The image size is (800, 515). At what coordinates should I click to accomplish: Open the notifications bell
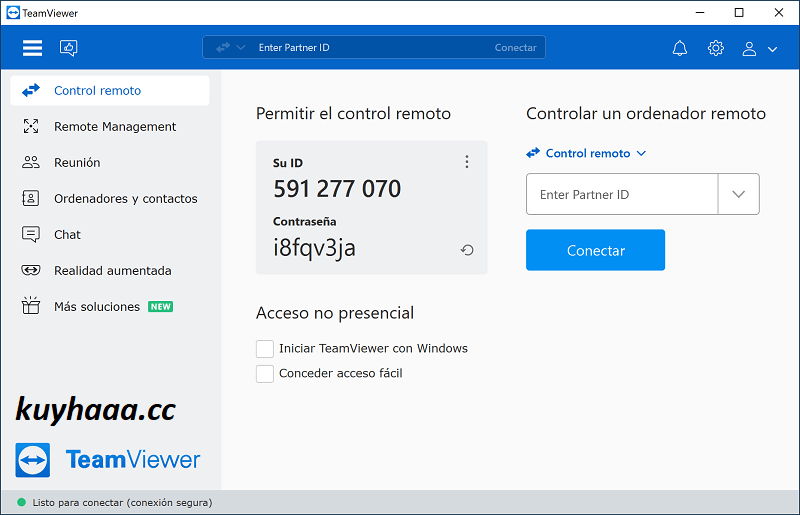(680, 48)
